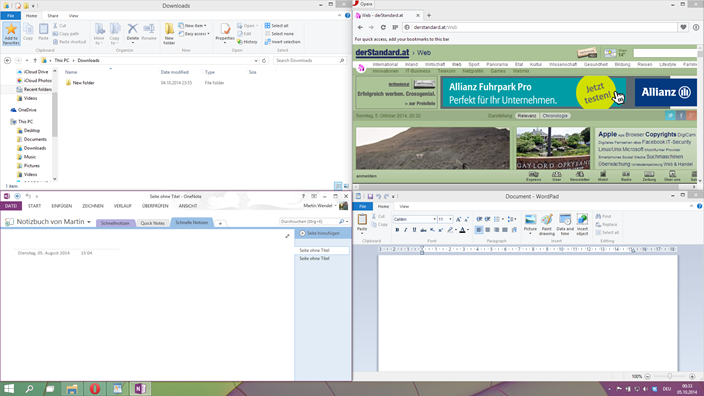The width and height of the screenshot is (704, 396).
Task: Click the taskbar Search magnifier
Action: click(x=29, y=389)
